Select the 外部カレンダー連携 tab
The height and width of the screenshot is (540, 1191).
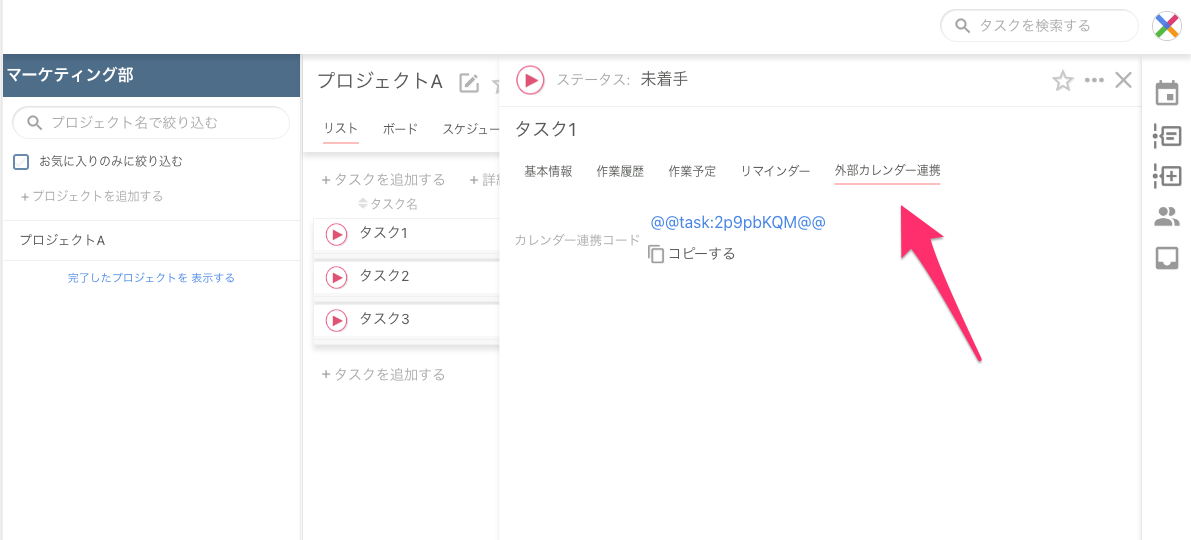pyautogui.click(x=887, y=171)
